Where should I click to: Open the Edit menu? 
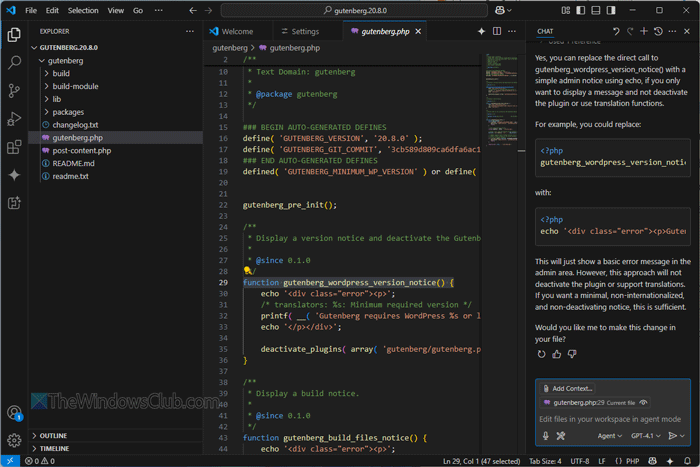pyautogui.click(x=52, y=10)
